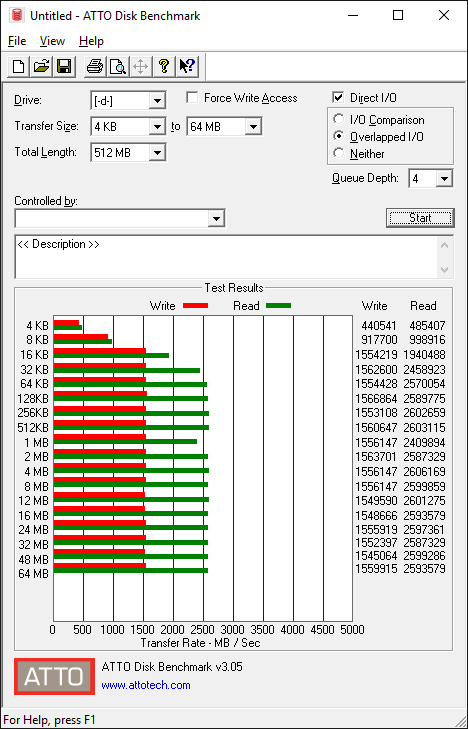Minimize the ATTO Disk Benchmark window
This screenshot has width=468, height=729.
355,15
